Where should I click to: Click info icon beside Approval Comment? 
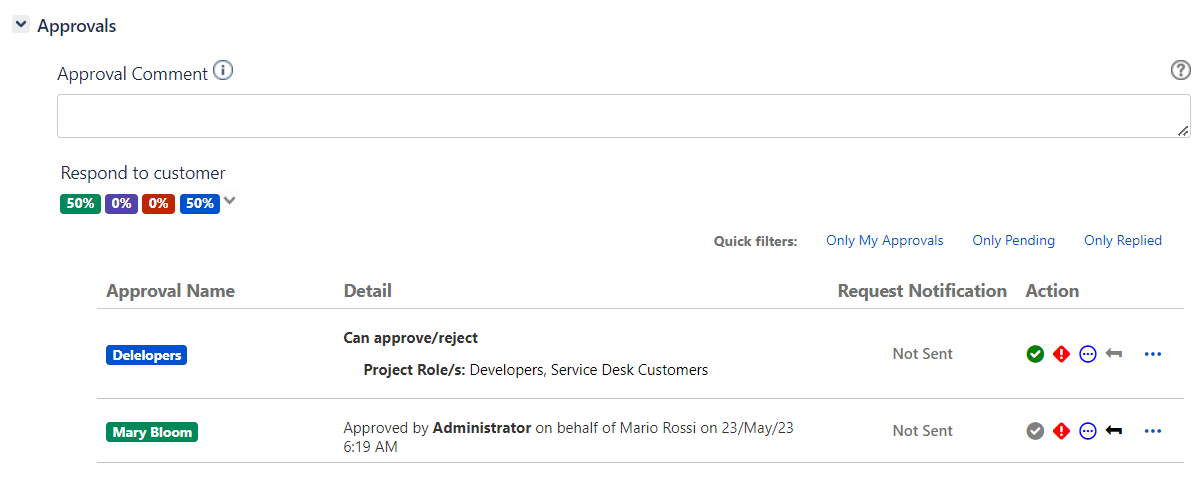(x=223, y=71)
